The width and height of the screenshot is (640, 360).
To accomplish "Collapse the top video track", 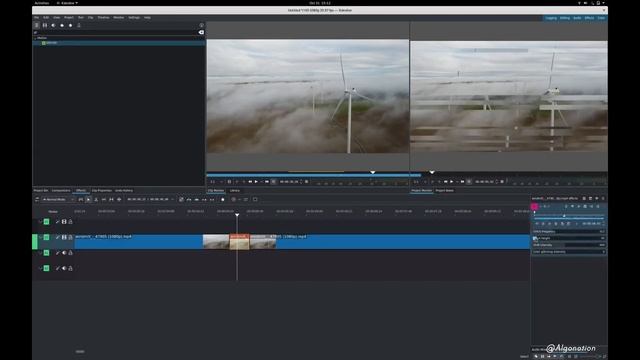I will [40, 222].
